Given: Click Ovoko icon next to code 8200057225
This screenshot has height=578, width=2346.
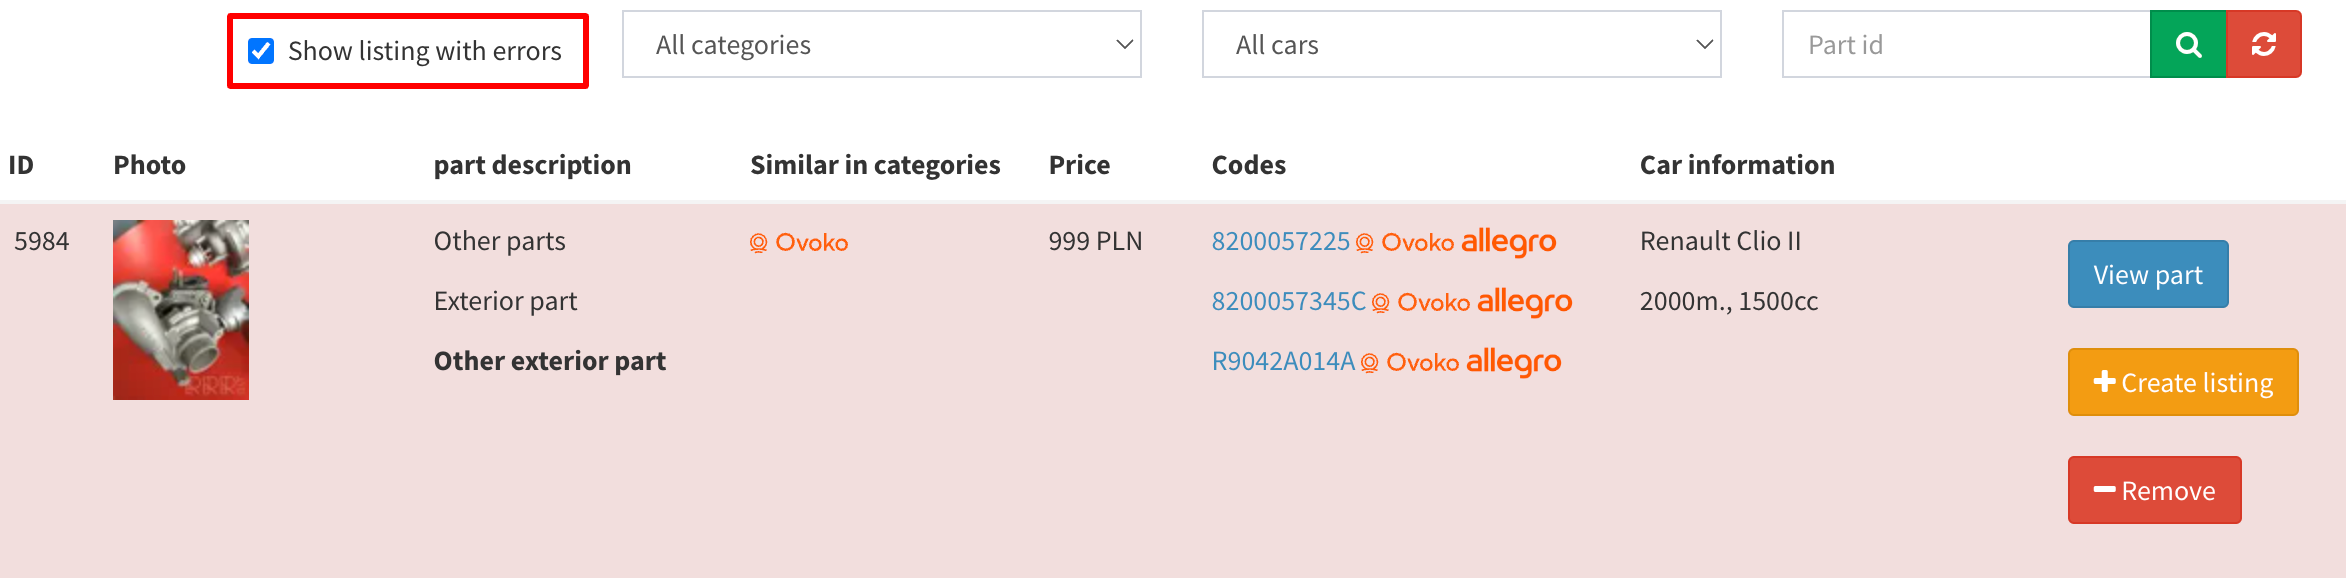Looking at the screenshot, I should (x=1404, y=243).
